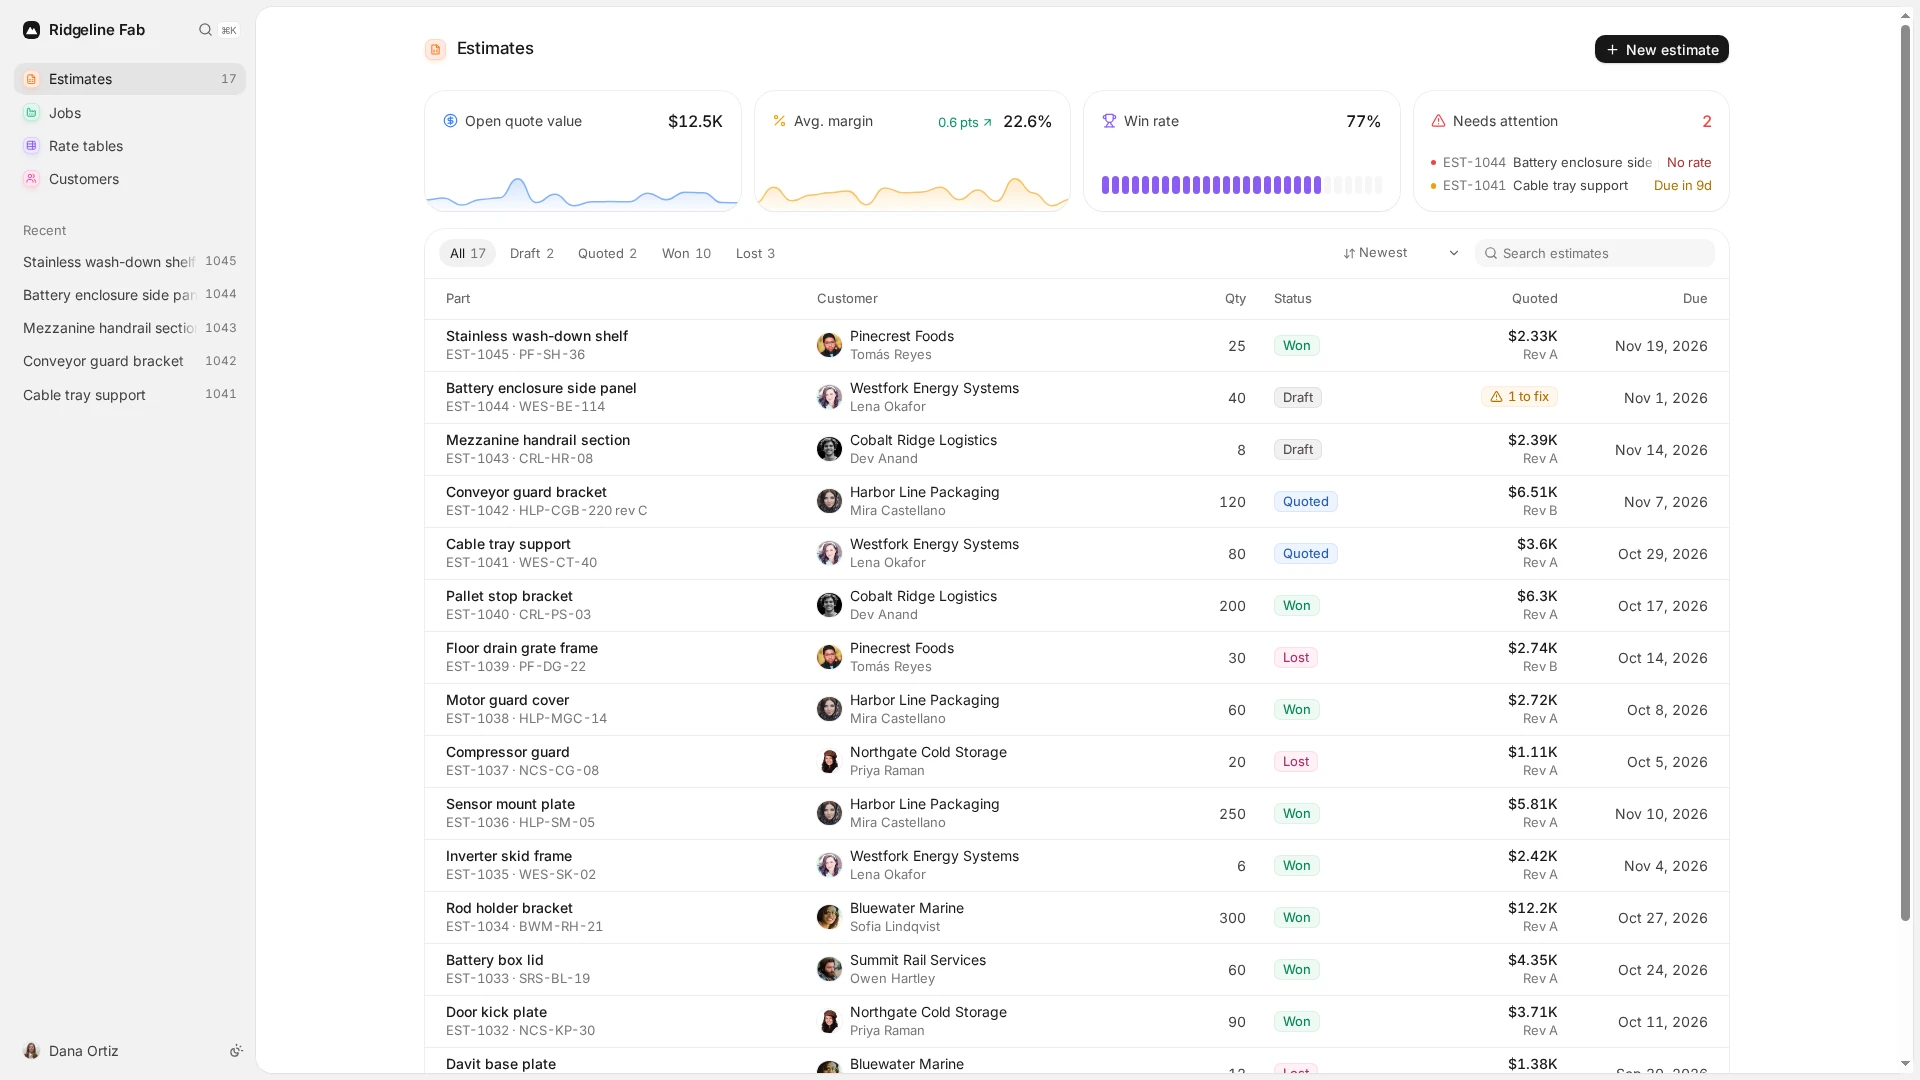
Task: Click the warning icon in '1 to fix' badge
Action: (1496, 397)
